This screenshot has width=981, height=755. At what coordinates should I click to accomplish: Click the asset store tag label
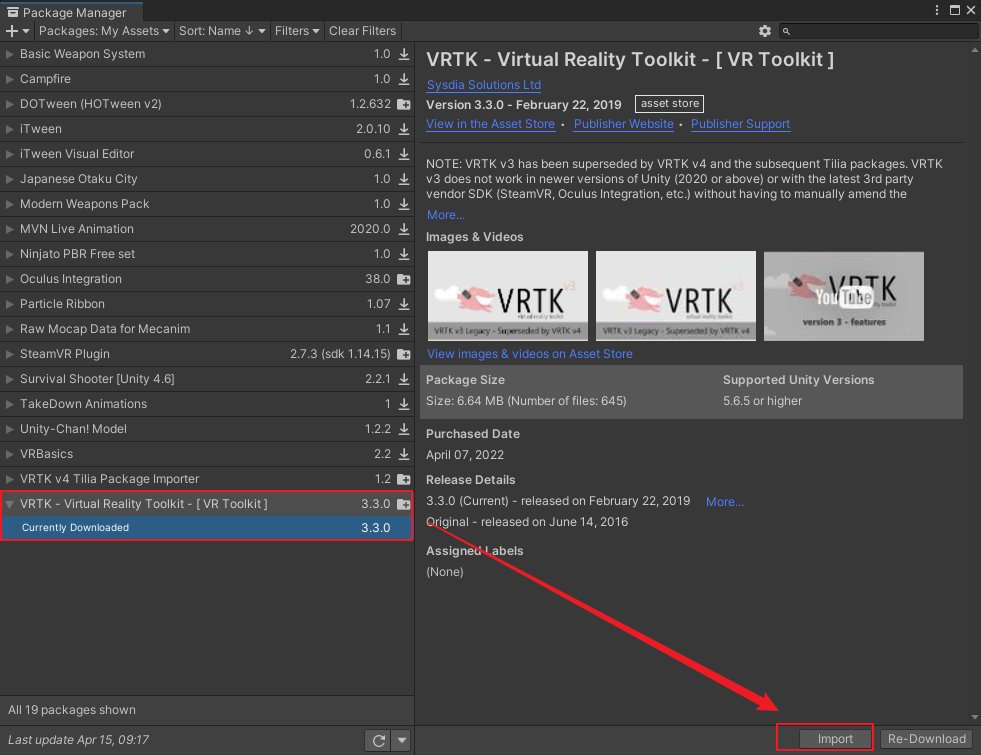point(669,104)
